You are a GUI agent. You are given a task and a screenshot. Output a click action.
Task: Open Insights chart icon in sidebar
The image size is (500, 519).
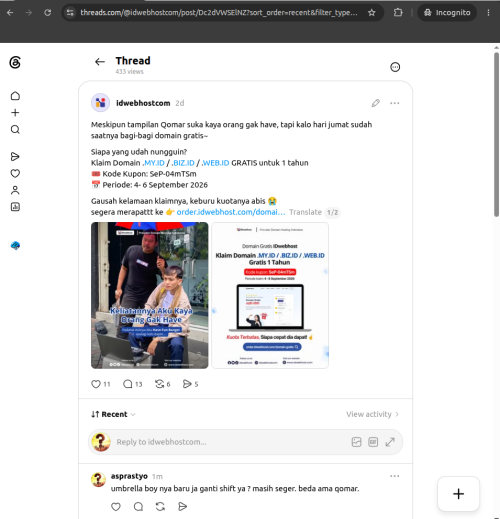pos(15,207)
